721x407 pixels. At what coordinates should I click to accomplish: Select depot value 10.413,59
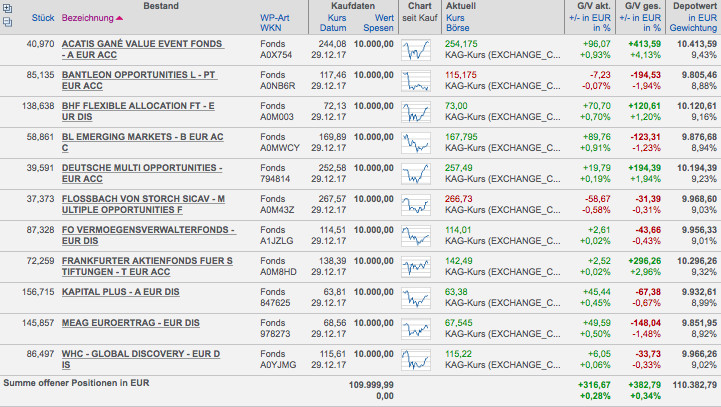click(697, 44)
